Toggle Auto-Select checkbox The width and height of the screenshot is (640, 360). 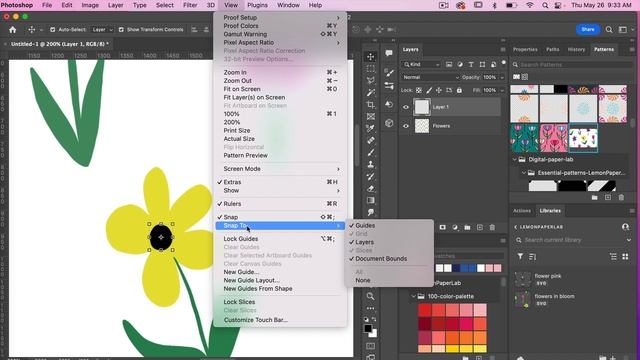[x=53, y=29]
